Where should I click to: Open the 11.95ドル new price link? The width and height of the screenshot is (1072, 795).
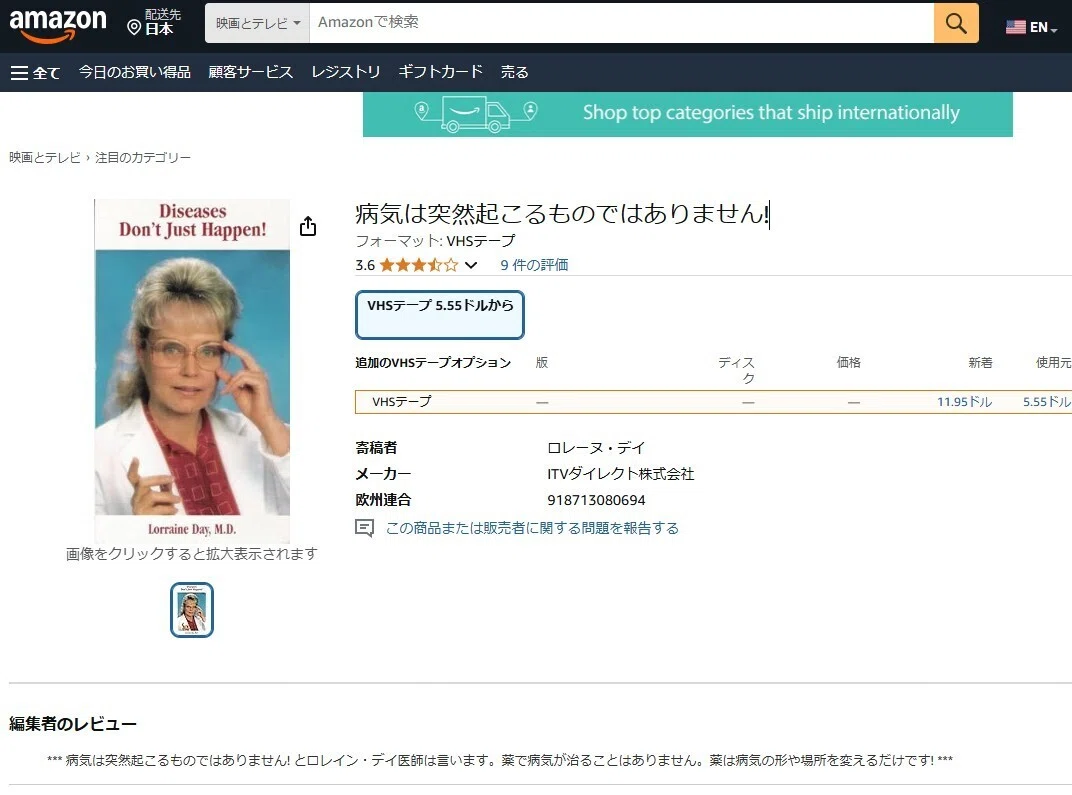pyautogui.click(x=964, y=402)
